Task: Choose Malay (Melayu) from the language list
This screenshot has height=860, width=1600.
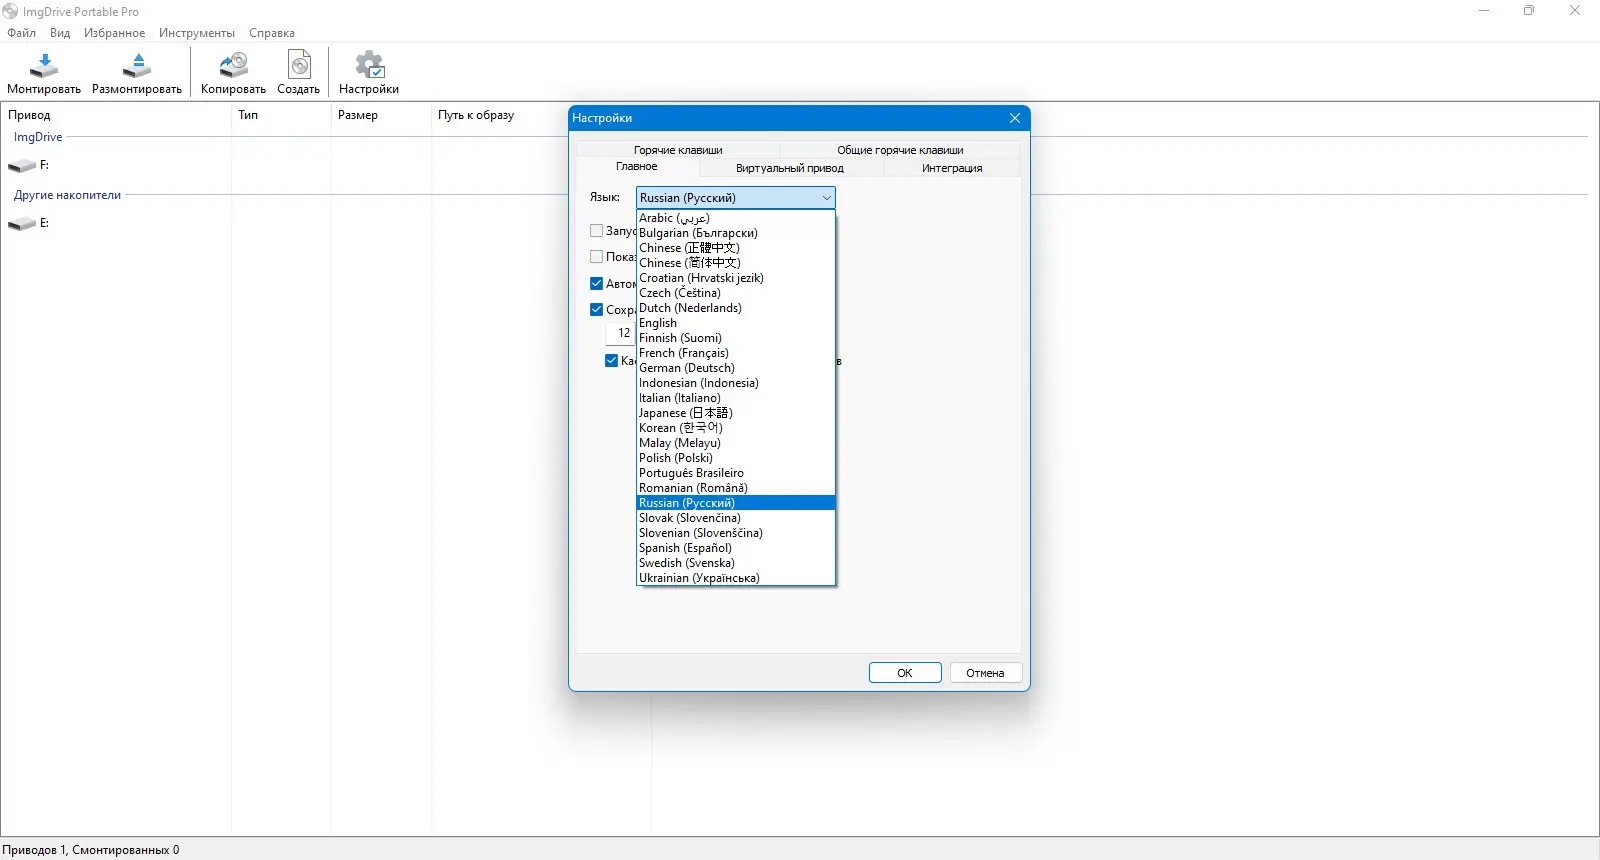Action: (x=736, y=443)
